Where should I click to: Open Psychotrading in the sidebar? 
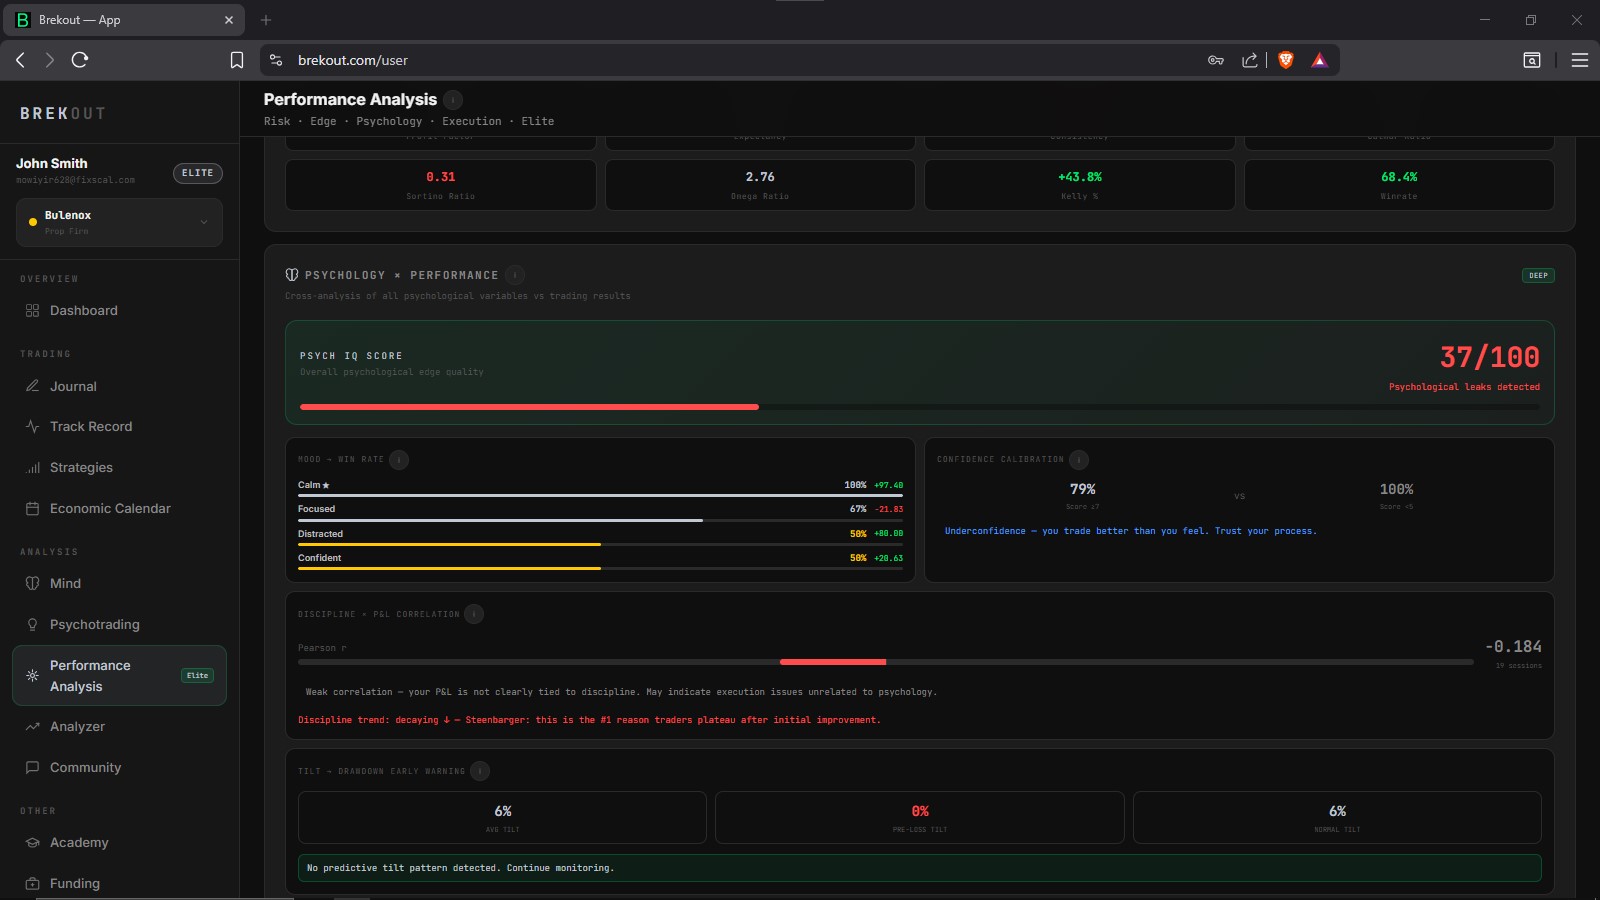[x=119, y=624]
